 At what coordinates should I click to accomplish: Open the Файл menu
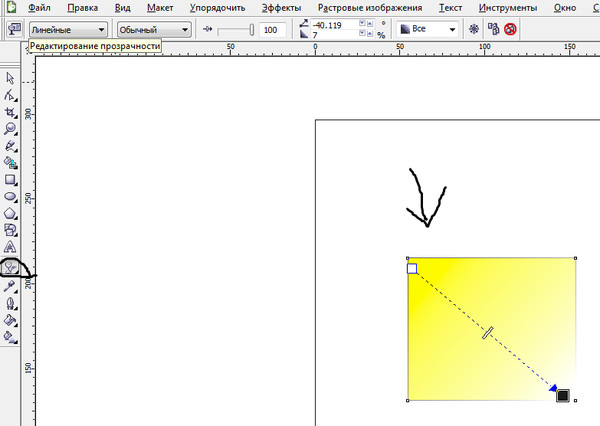(x=39, y=8)
